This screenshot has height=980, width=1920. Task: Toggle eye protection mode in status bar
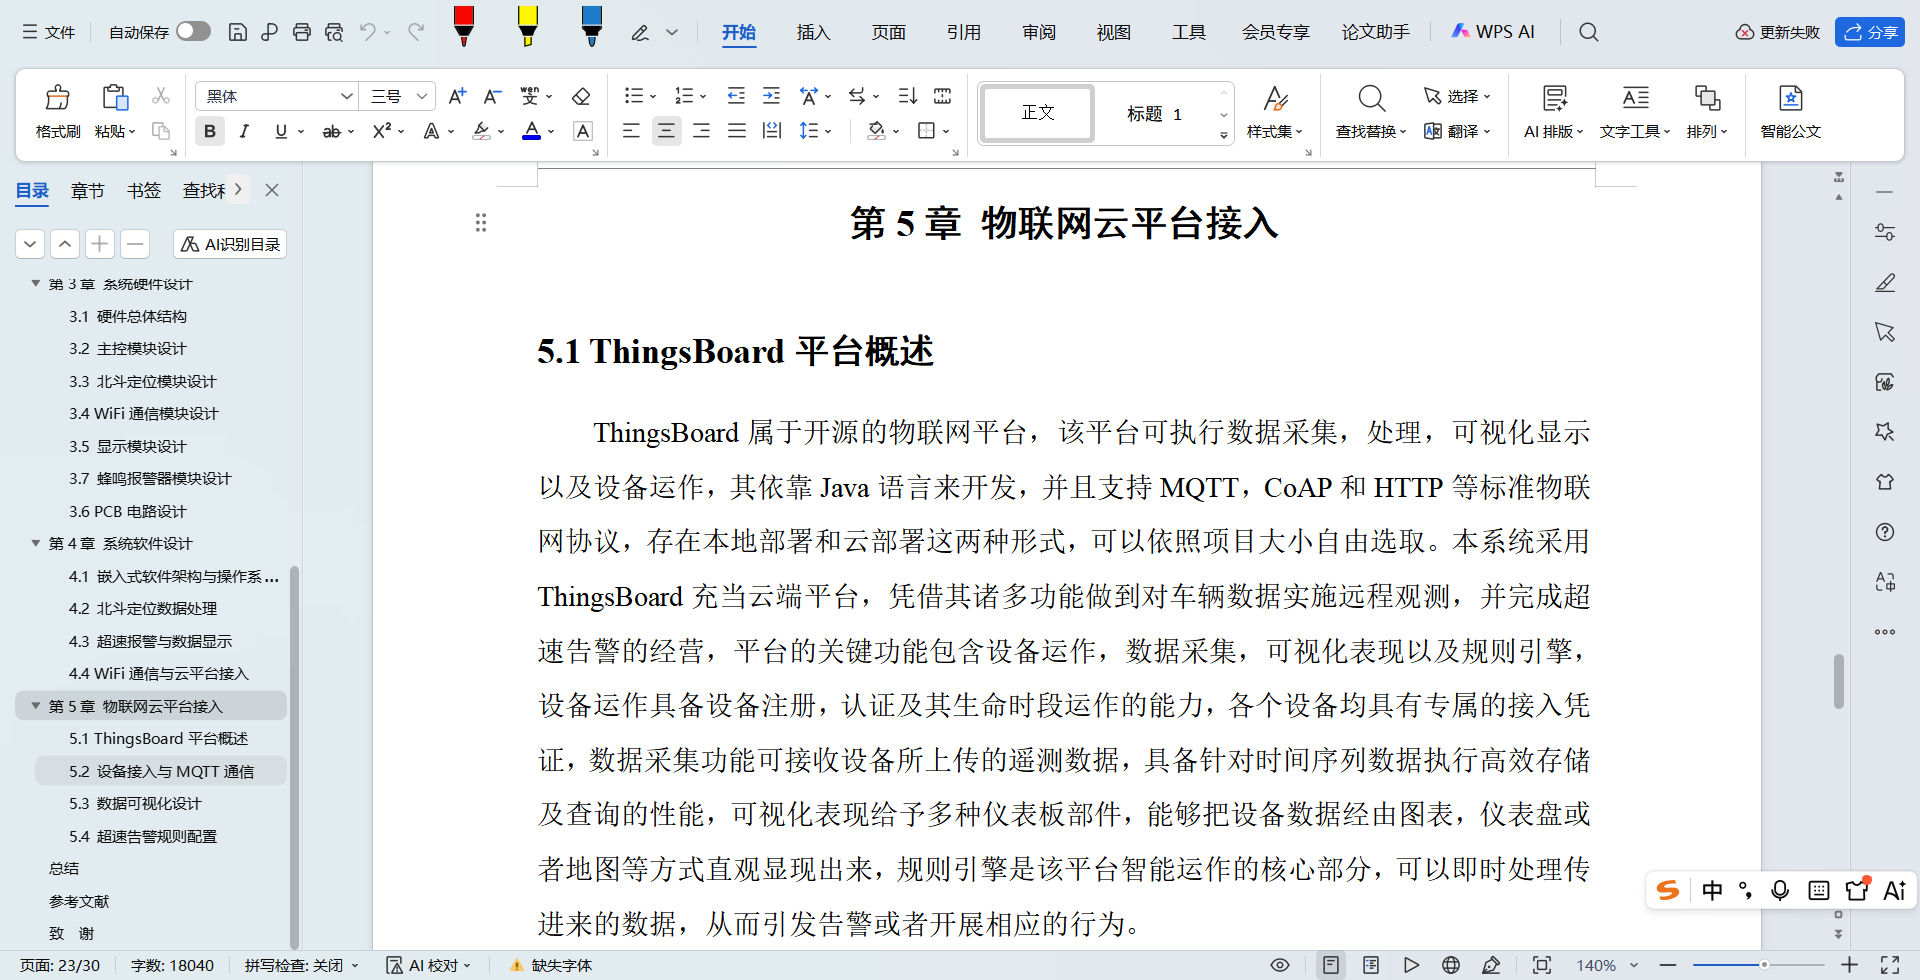pyautogui.click(x=1280, y=965)
